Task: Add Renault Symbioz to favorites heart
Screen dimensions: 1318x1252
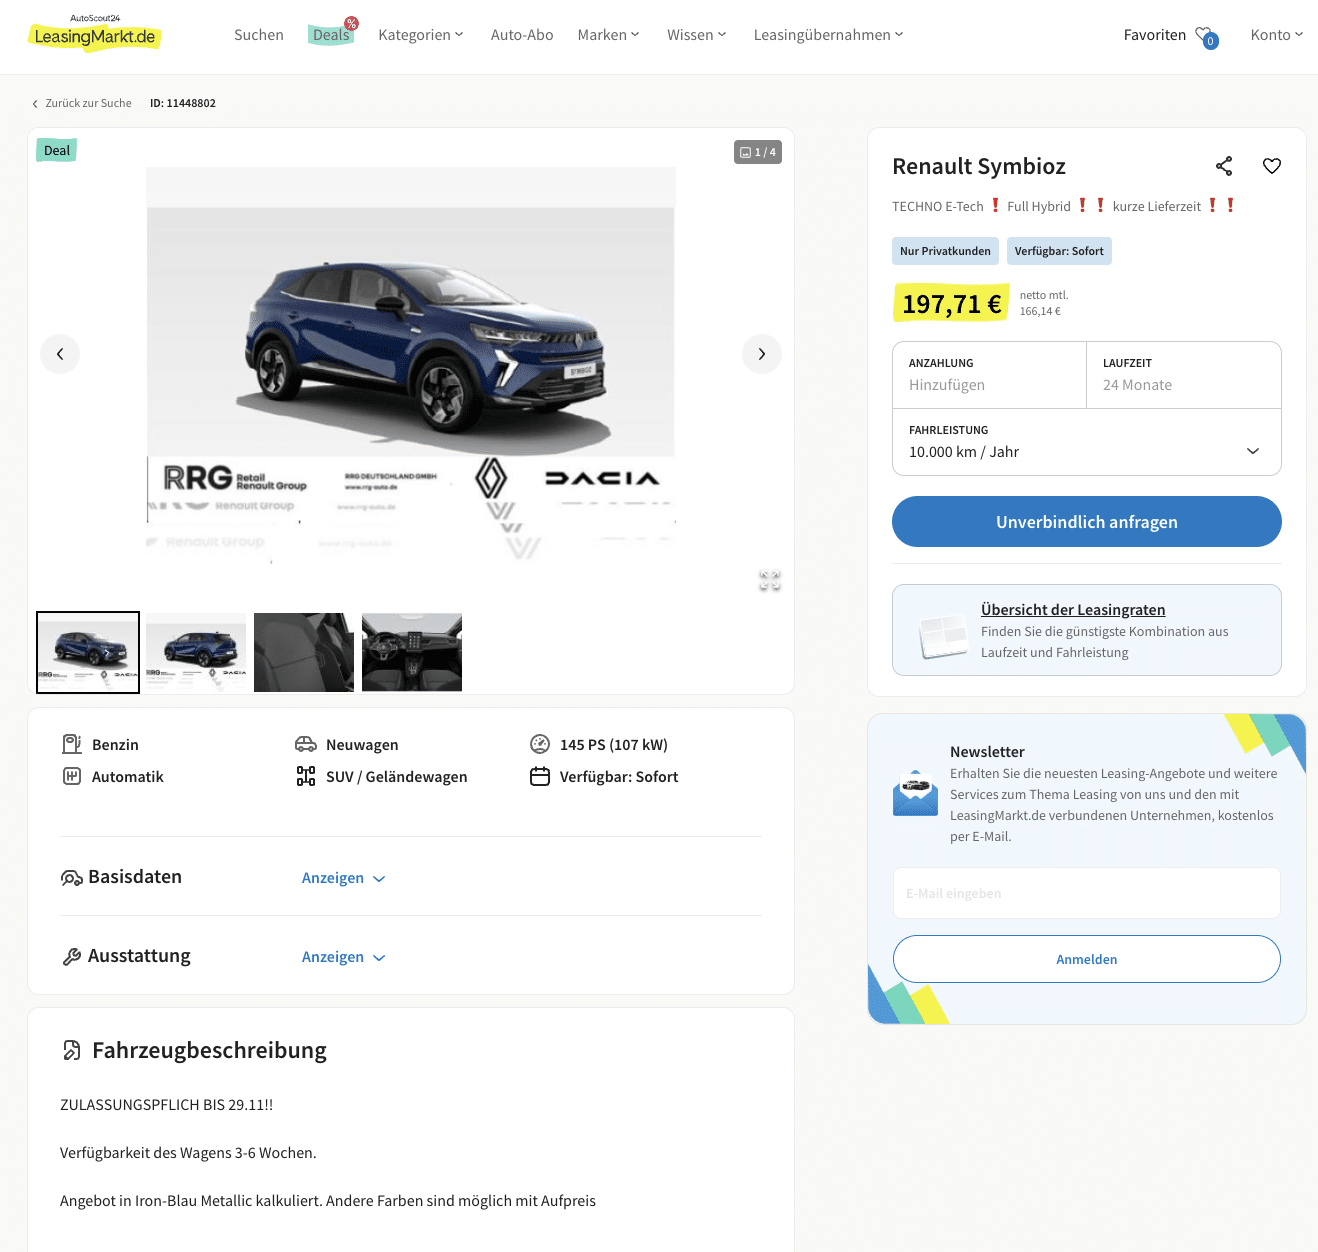Action: coord(1272,166)
